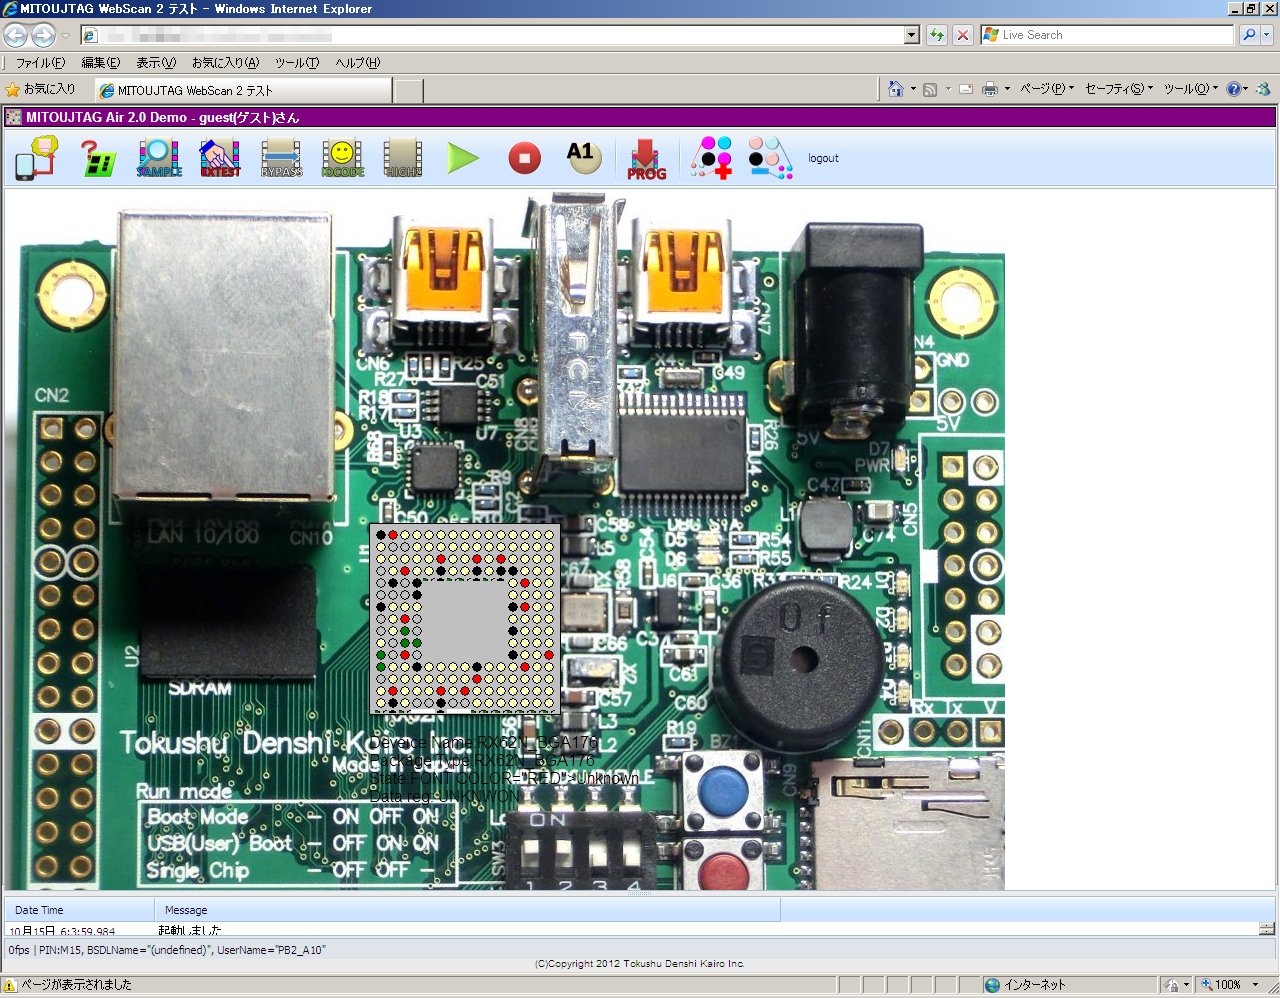This screenshot has height=998, width=1280.
Task: Expand the セーフティ(S) dropdown
Action: tap(1118, 89)
